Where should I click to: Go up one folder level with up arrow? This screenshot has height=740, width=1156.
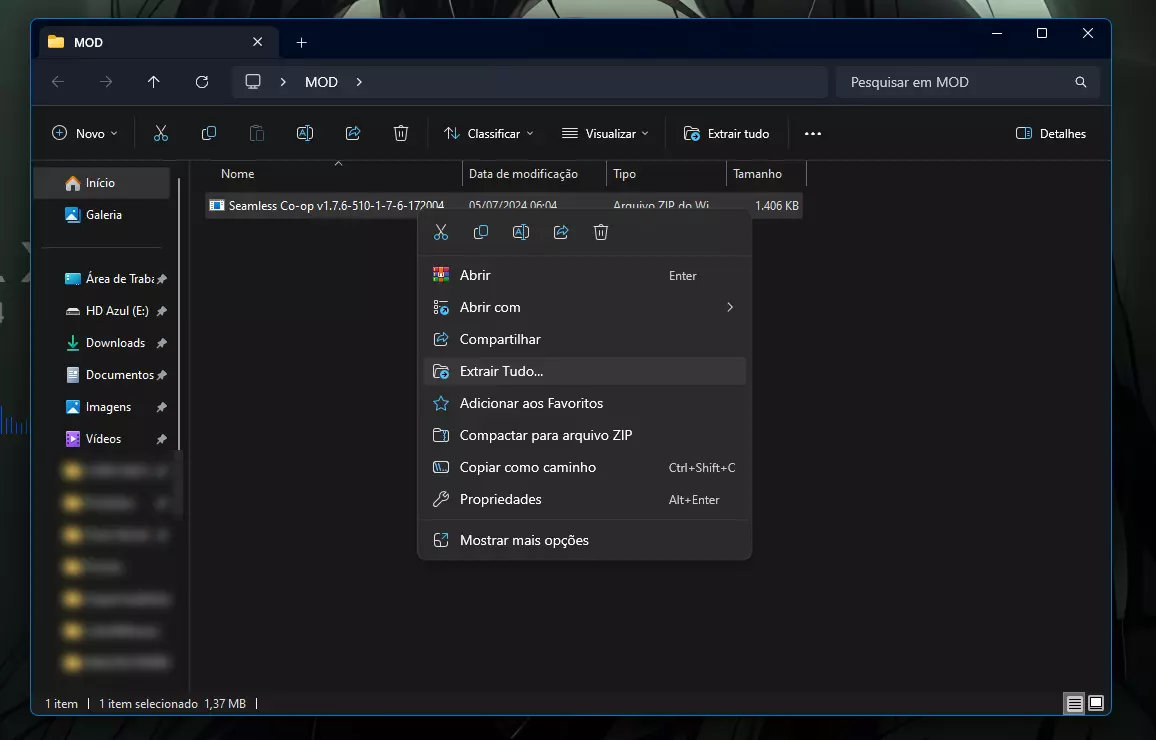153,82
